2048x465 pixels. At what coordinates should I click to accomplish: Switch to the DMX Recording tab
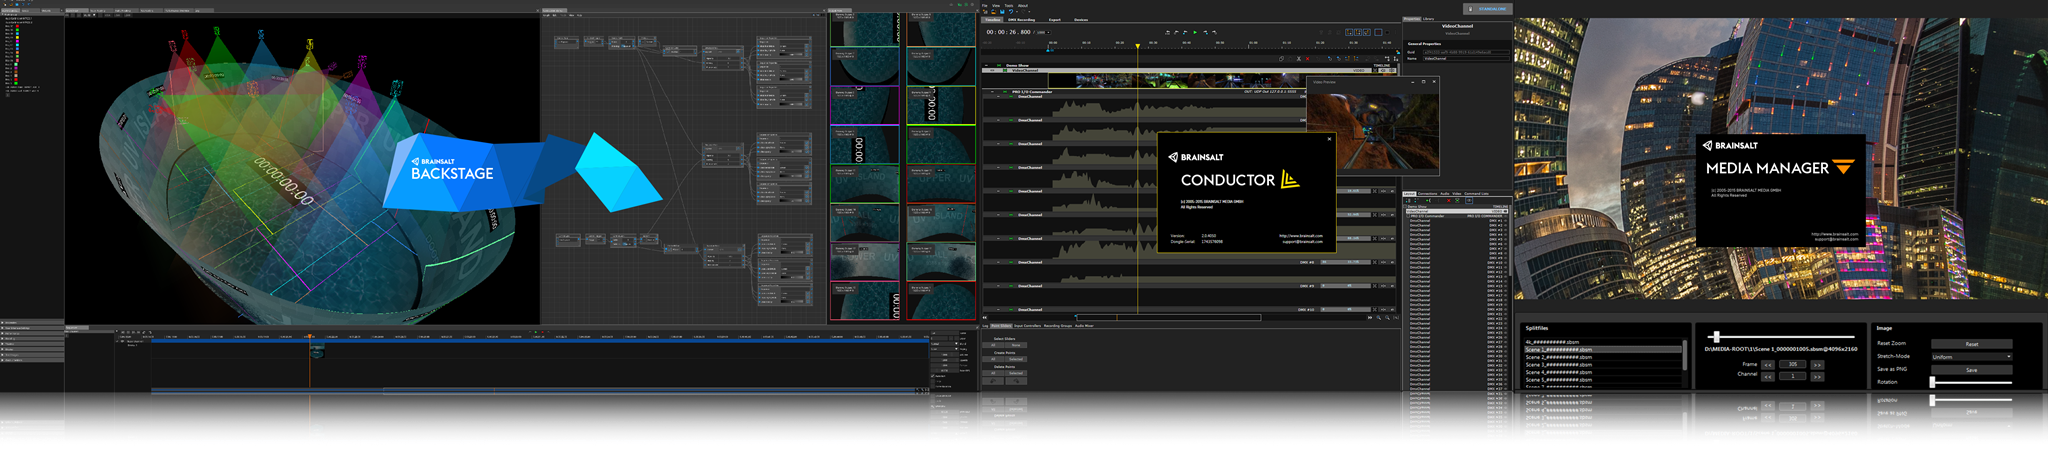pos(1021,20)
